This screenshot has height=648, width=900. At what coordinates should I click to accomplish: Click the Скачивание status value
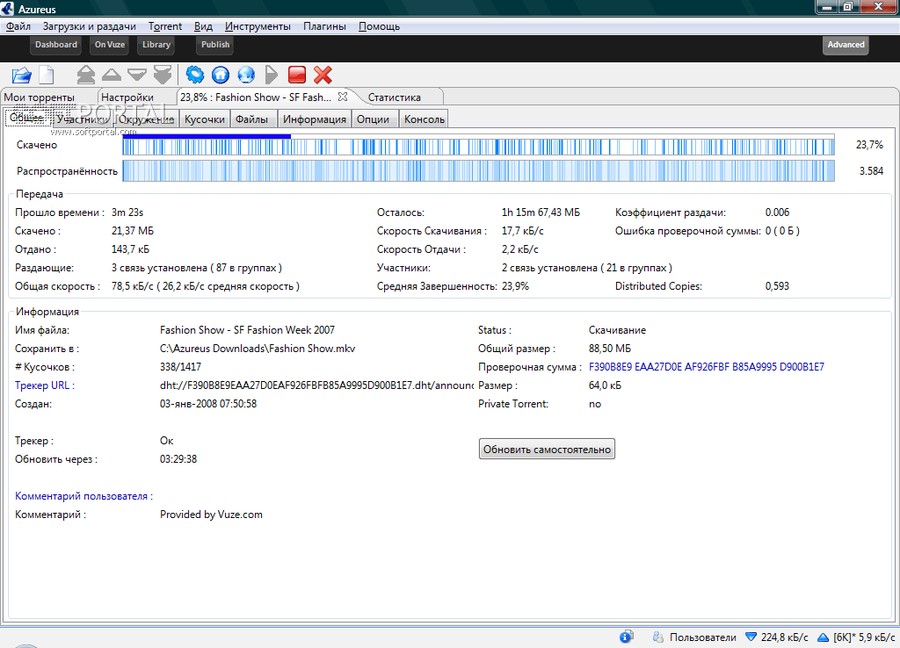pyautogui.click(x=617, y=330)
